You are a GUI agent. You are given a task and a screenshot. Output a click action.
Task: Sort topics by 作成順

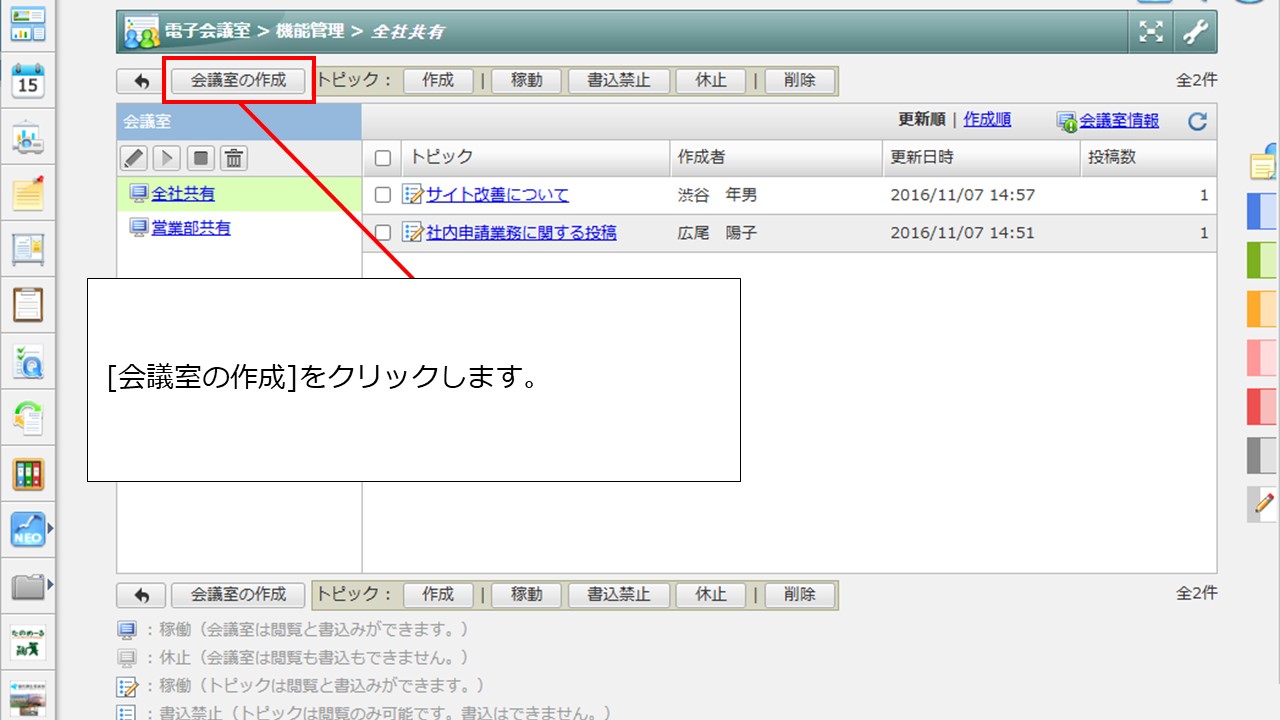[987, 120]
